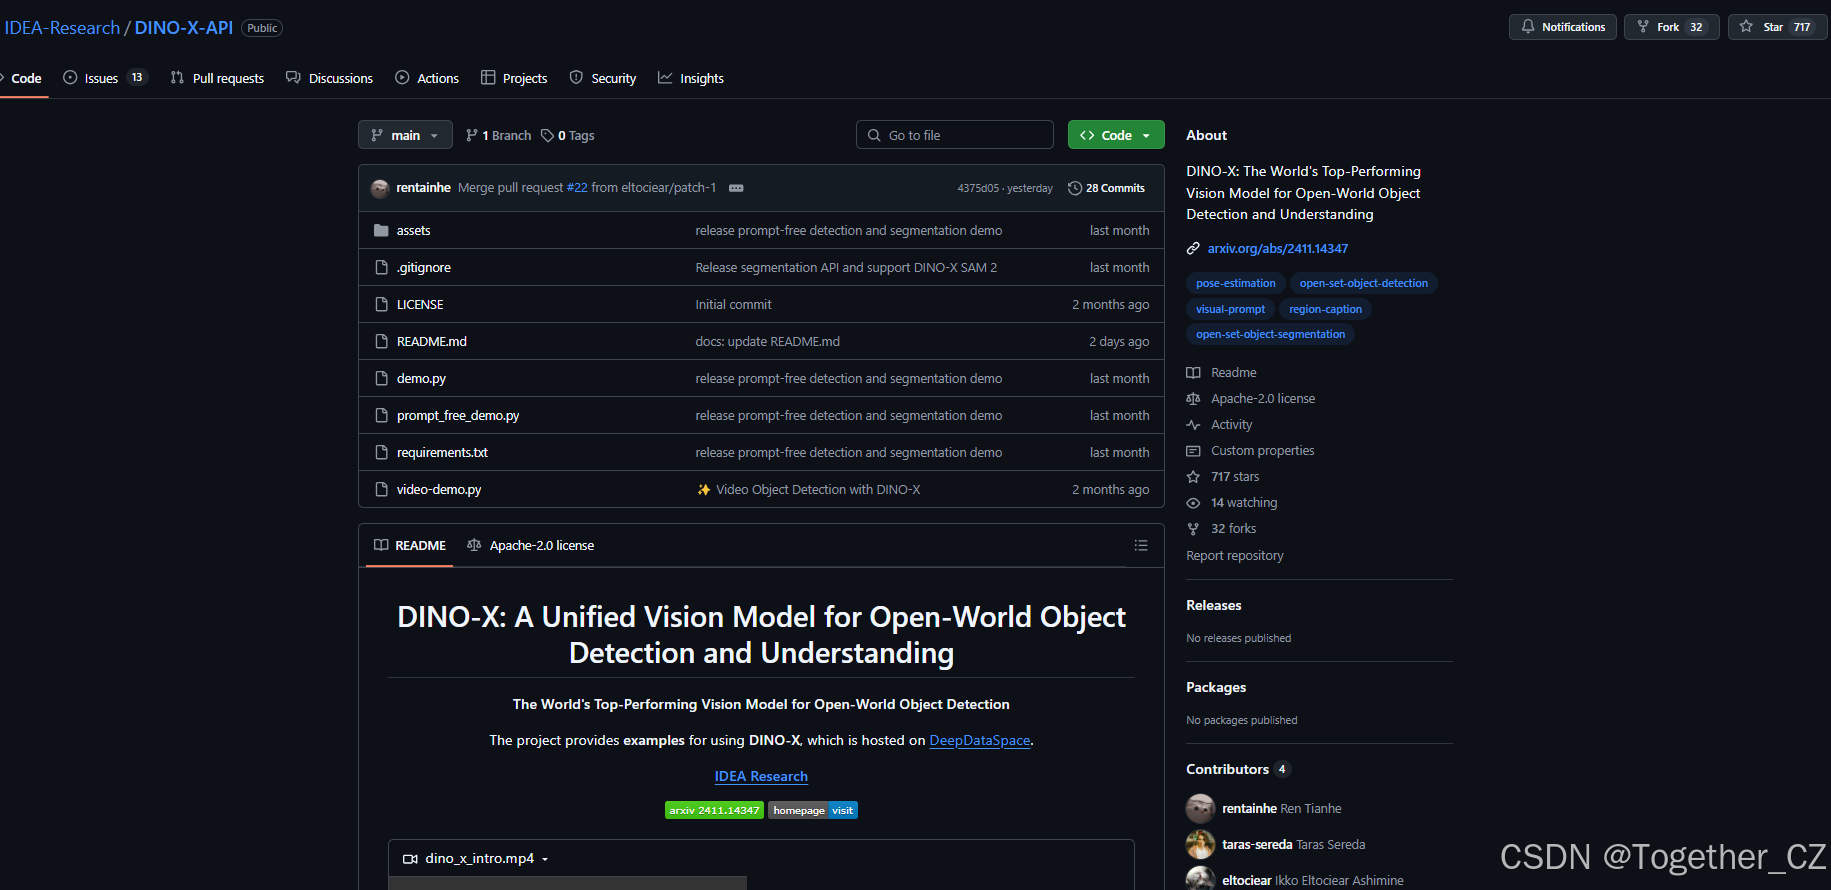Click the assets folder icon
The width and height of the screenshot is (1831, 890).
click(x=381, y=230)
